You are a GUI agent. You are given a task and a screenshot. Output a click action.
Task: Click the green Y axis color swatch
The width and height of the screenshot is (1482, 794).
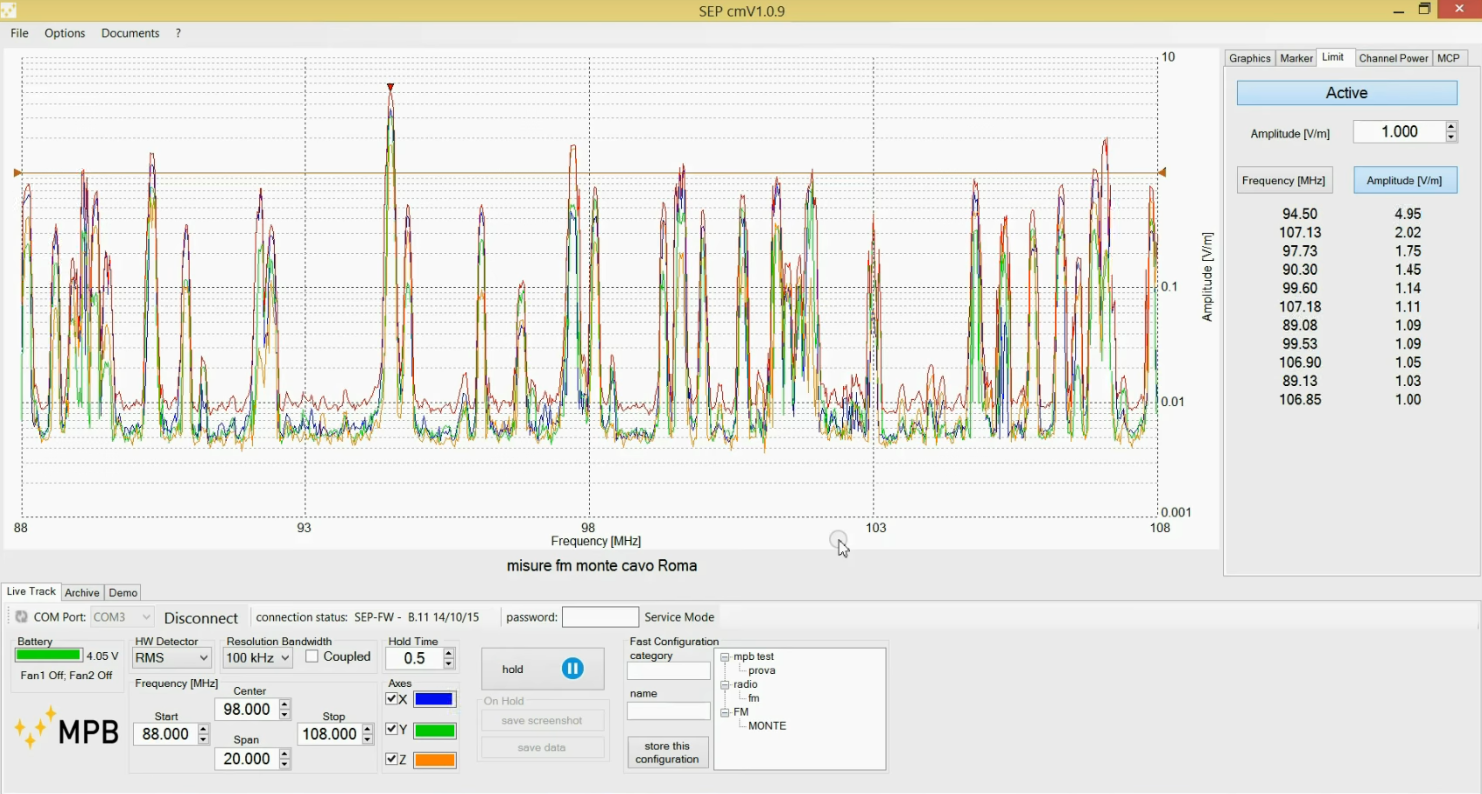(435, 730)
